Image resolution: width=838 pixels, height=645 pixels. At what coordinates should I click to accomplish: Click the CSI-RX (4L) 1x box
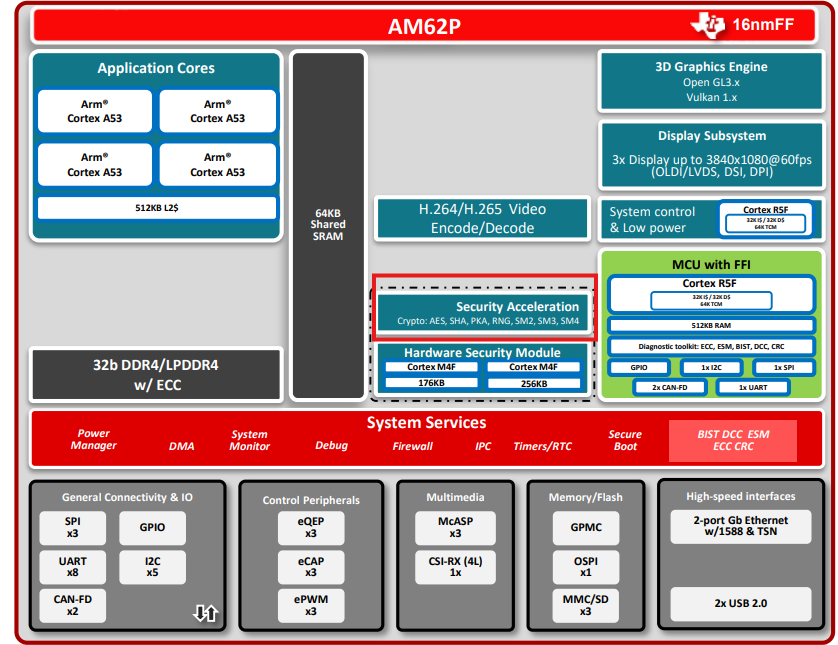click(455, 567)
